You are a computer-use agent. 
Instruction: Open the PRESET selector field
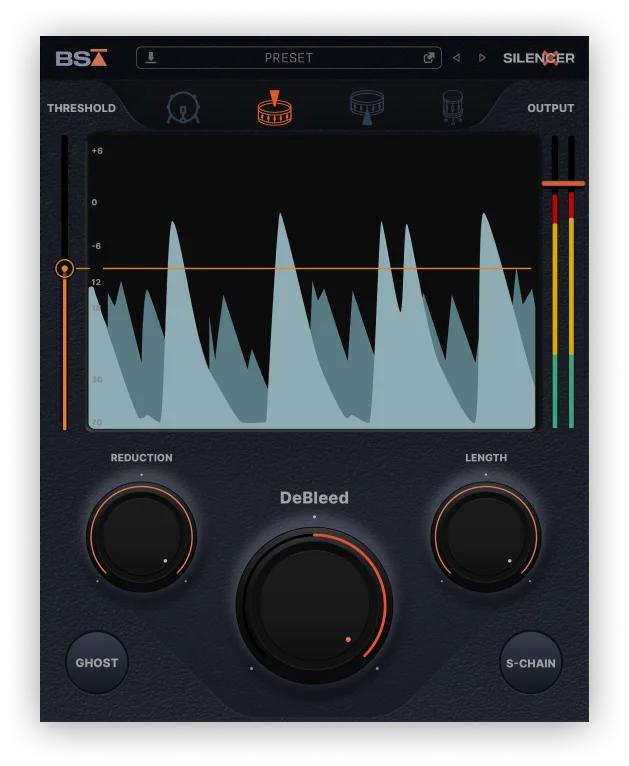click(x=289, y=58)
